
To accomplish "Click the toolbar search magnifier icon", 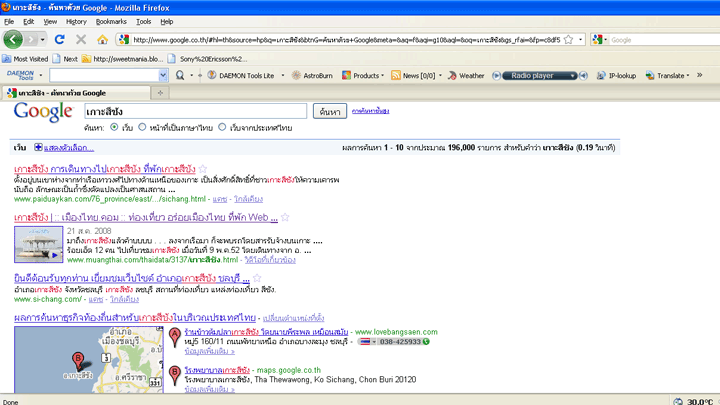I will (180, 75).
